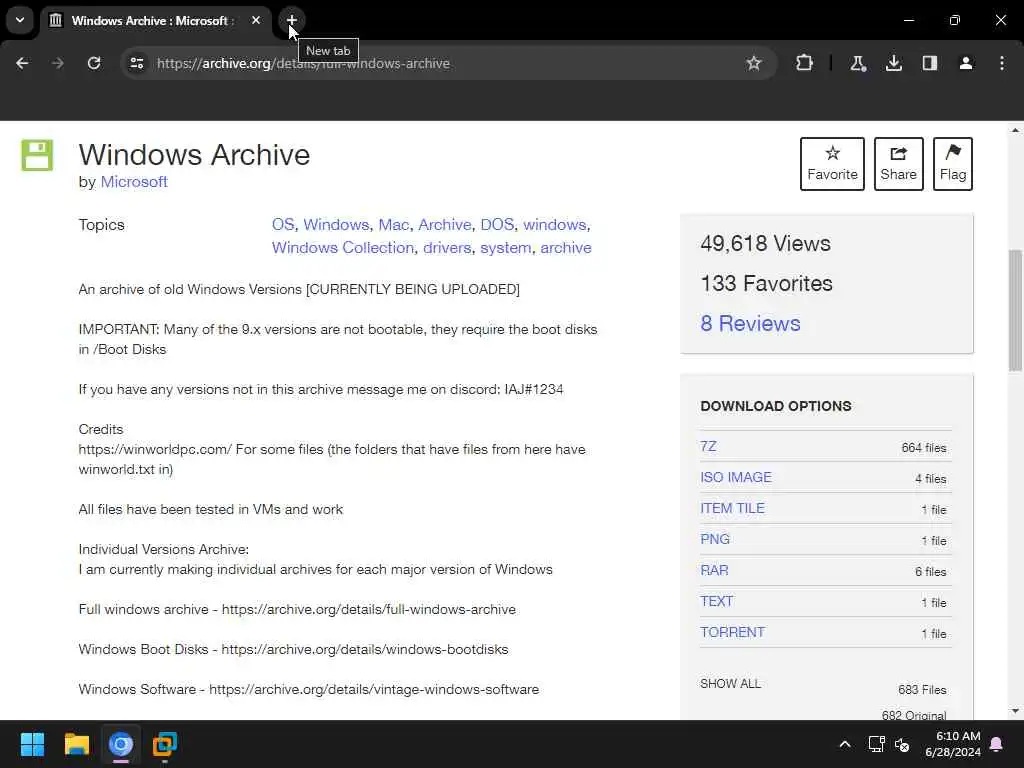Click the forward navigation arrow
This screenshot has height=768, width=1024.
tap(57, 63)
